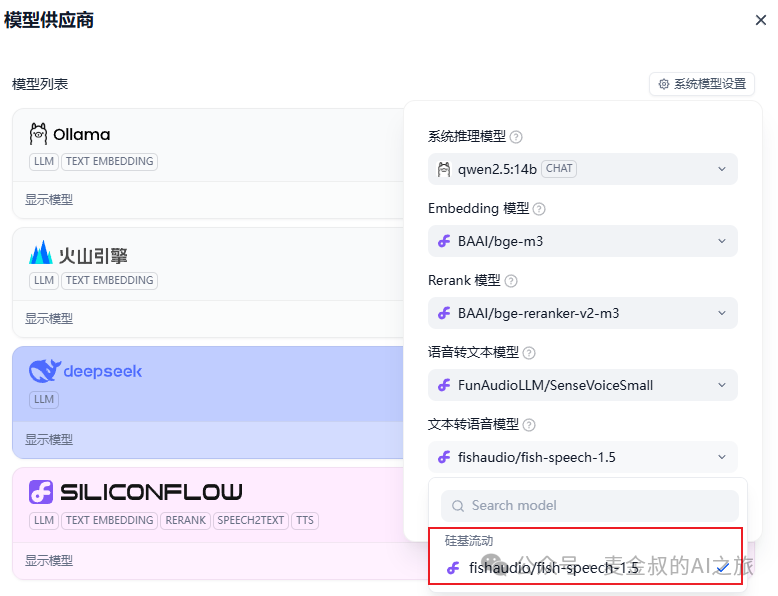Click the help icon beside Rerank 模型

[511, 281]
